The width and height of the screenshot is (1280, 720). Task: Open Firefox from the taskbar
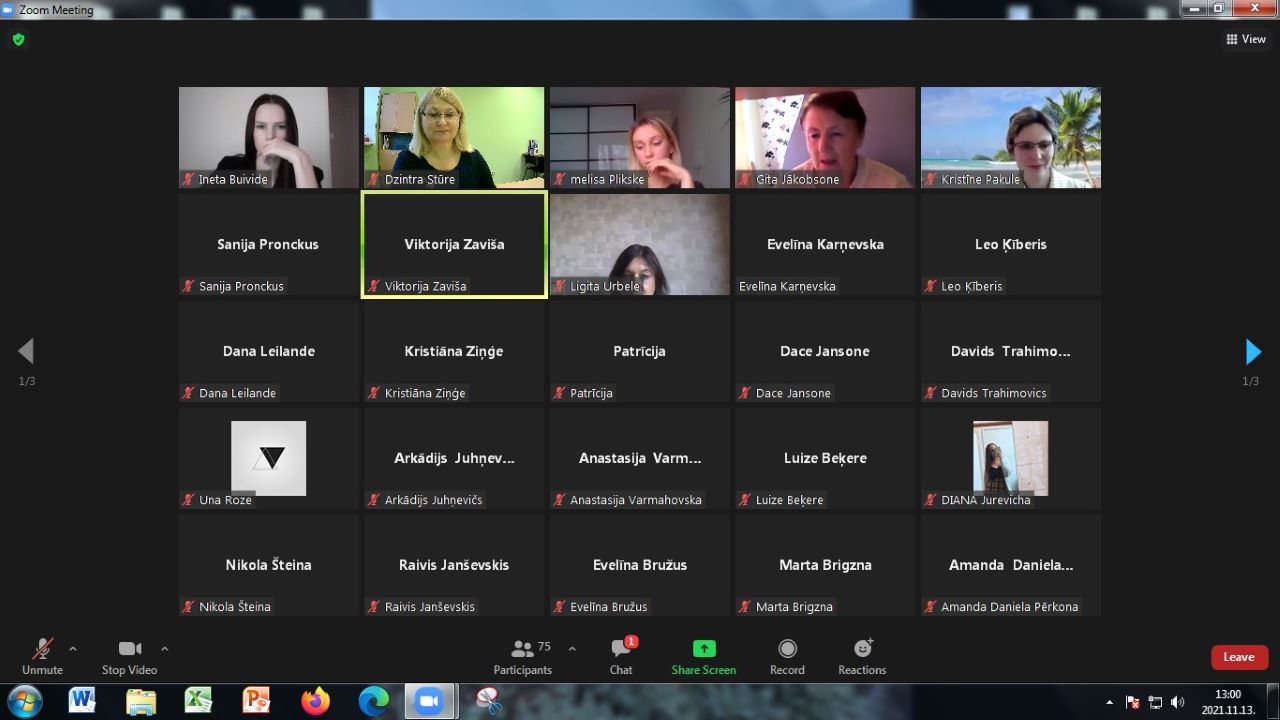click(315, 701)
